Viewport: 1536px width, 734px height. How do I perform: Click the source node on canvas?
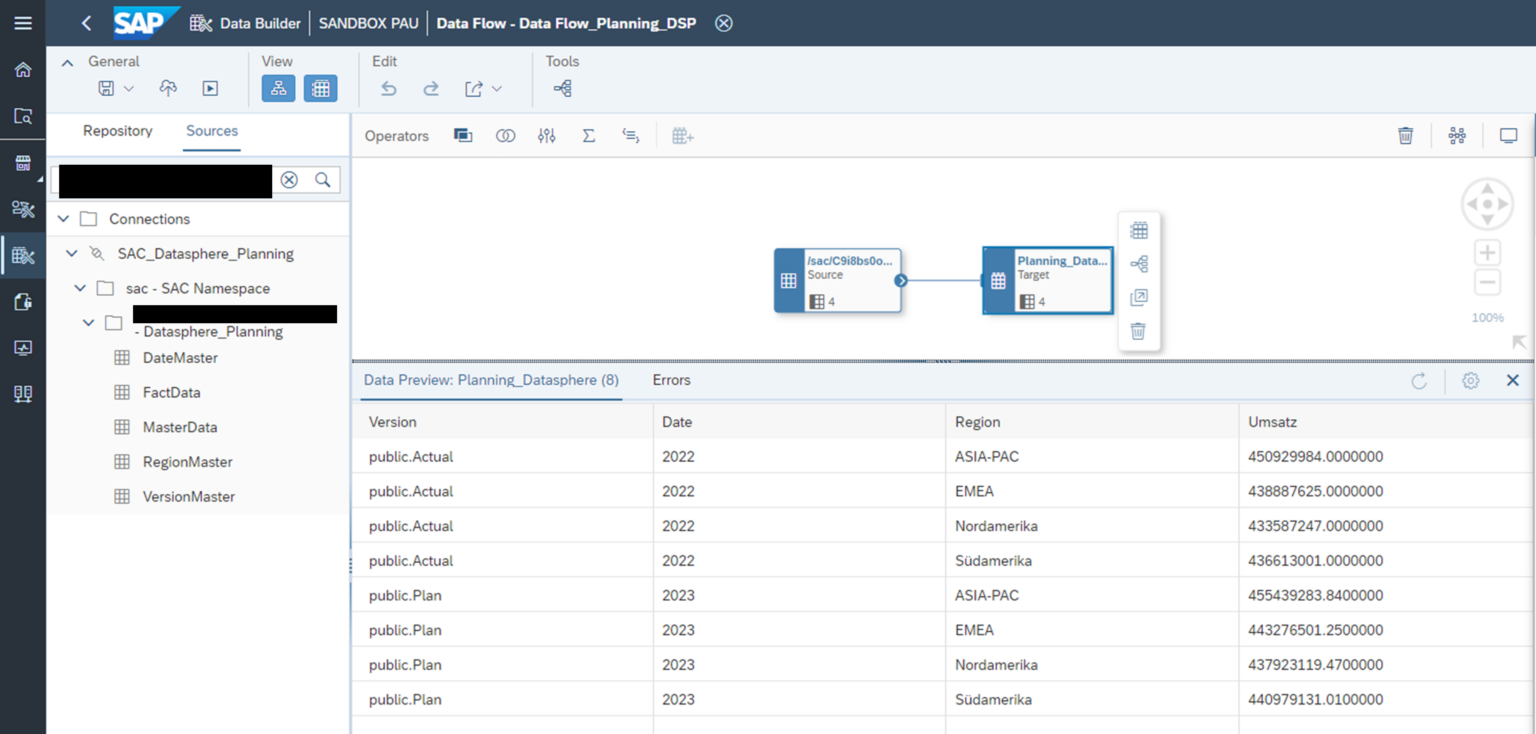point(838,281)
